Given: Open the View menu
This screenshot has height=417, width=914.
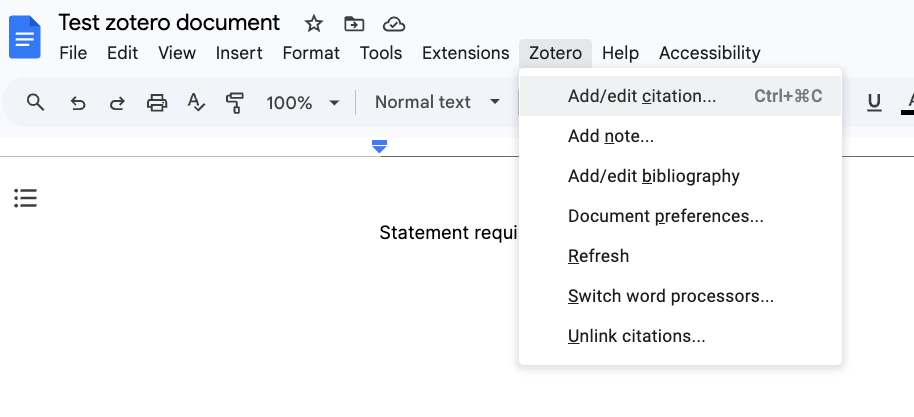Looking at the screenshot, I should click(x=177, y=53).
